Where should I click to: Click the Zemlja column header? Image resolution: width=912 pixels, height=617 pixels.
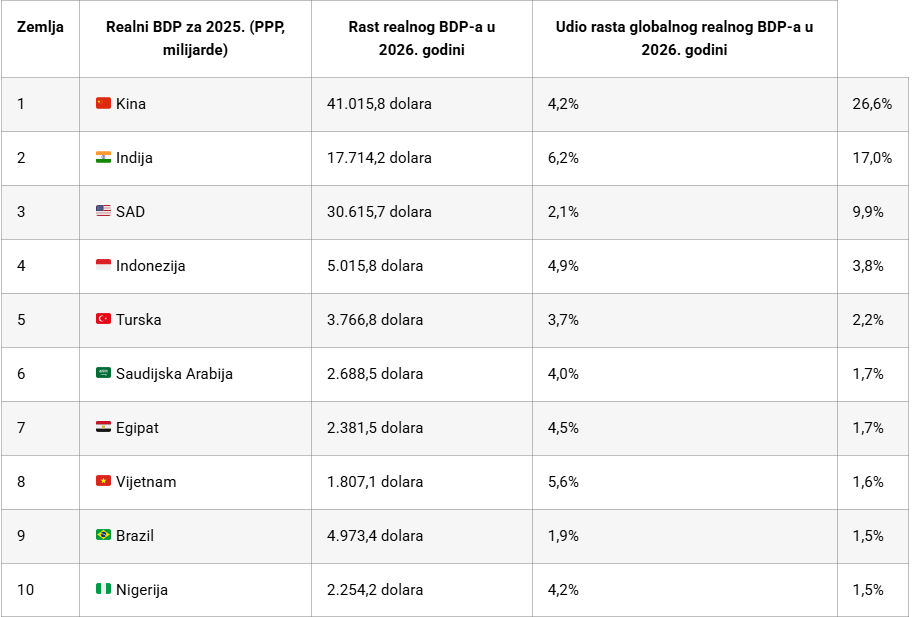point(40,27)
